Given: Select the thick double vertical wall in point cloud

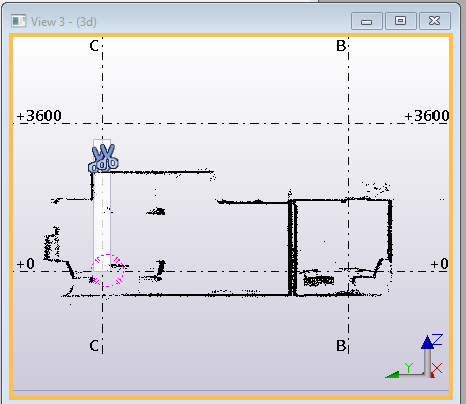Looking at the screenshot, I should (x=292, y=247).
